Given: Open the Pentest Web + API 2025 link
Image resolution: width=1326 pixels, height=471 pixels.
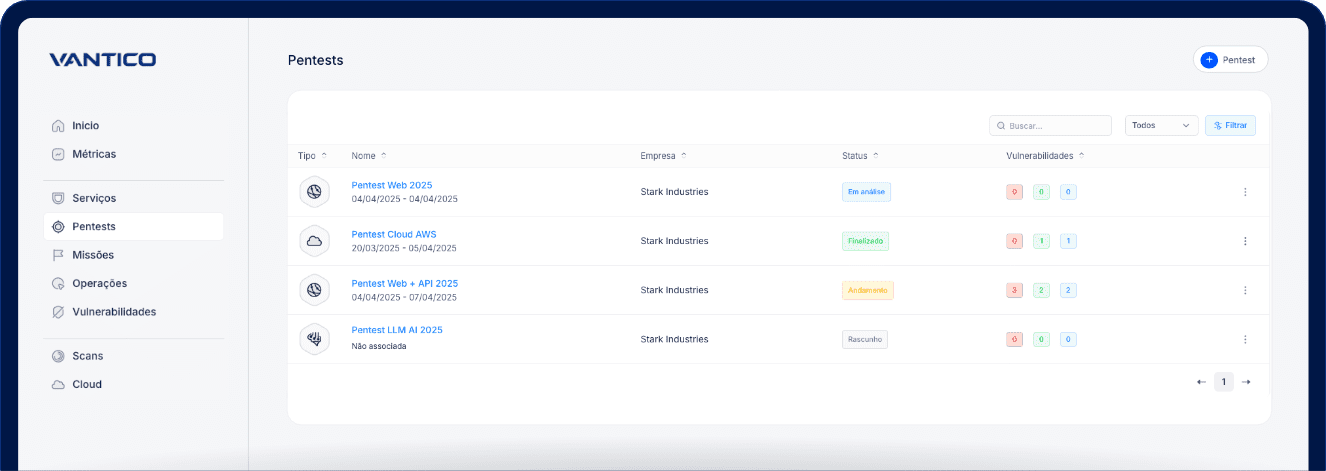Looking at the screenshot, I should (x=404, y=284).
